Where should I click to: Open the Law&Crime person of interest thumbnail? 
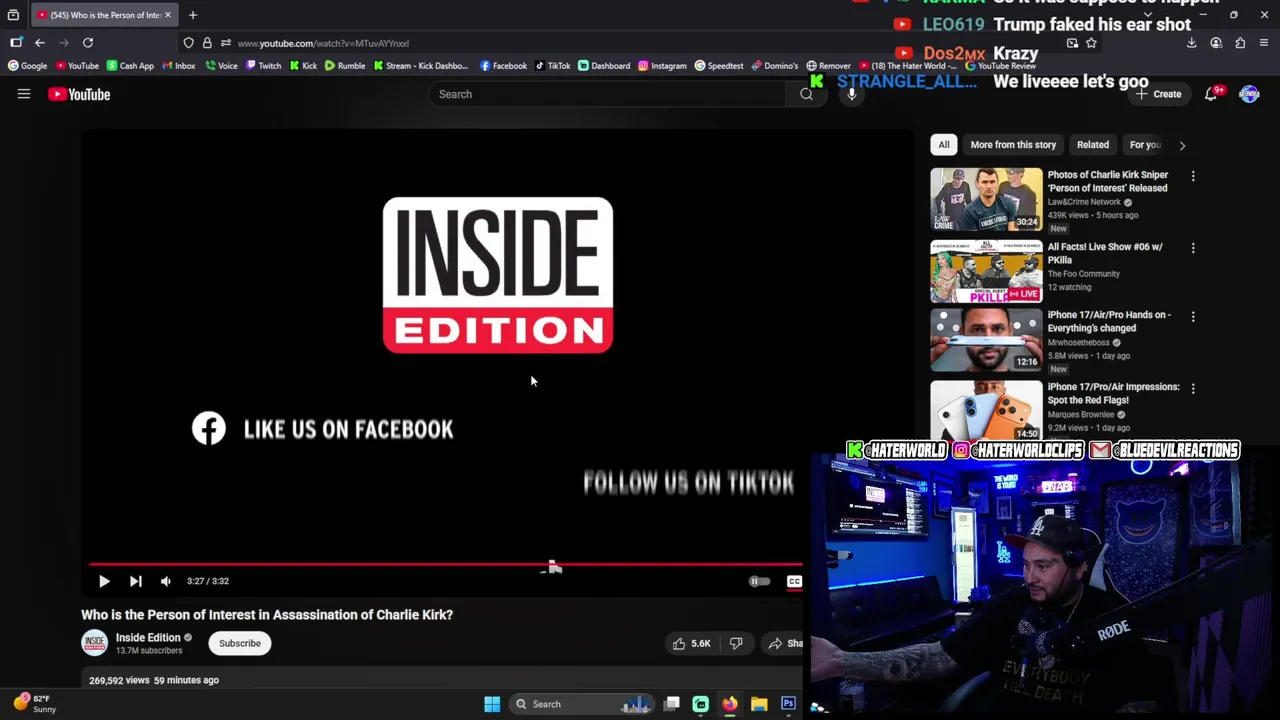[986, 199]
